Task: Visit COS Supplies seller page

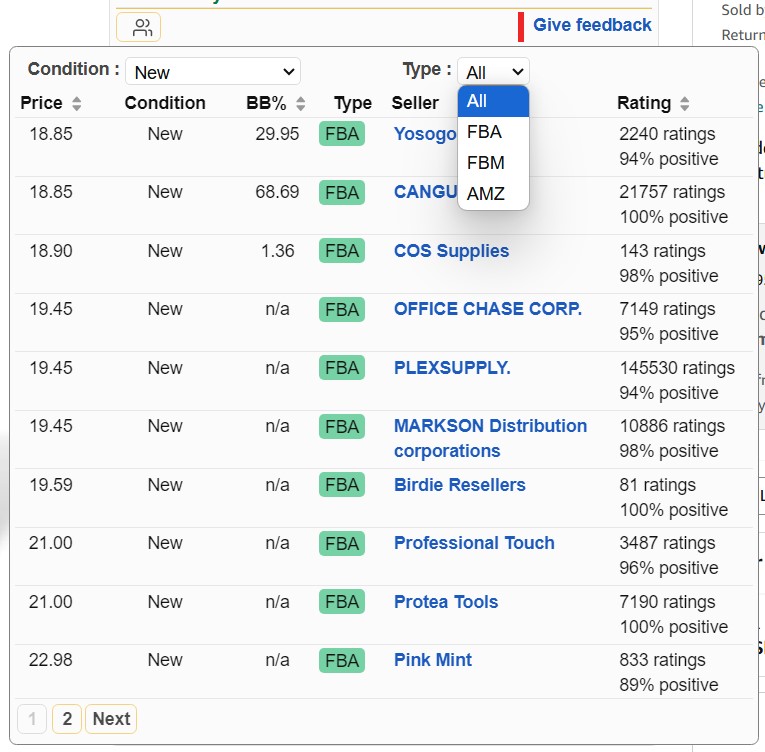Action: (451, 251)
